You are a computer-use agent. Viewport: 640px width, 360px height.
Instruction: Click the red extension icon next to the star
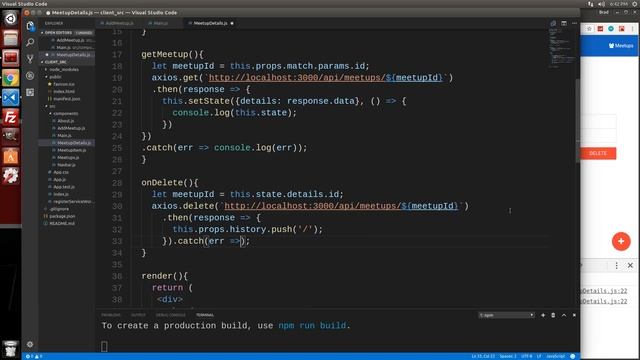pos(600,29)
